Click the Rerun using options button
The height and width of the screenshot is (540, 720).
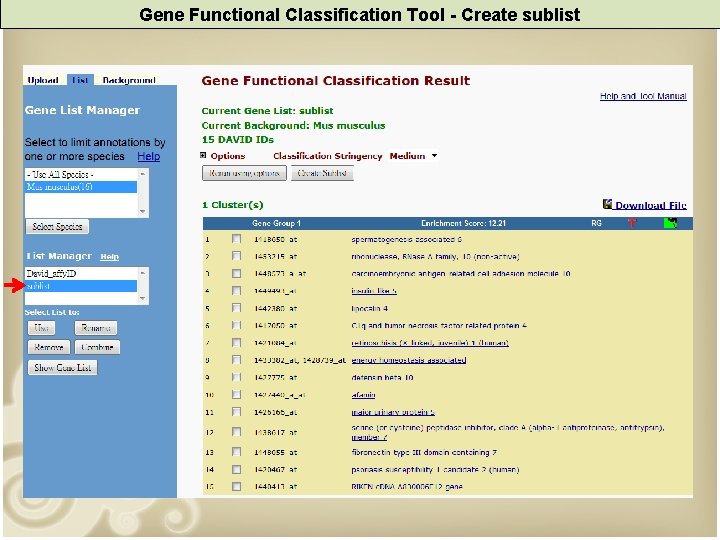point(244,173)
